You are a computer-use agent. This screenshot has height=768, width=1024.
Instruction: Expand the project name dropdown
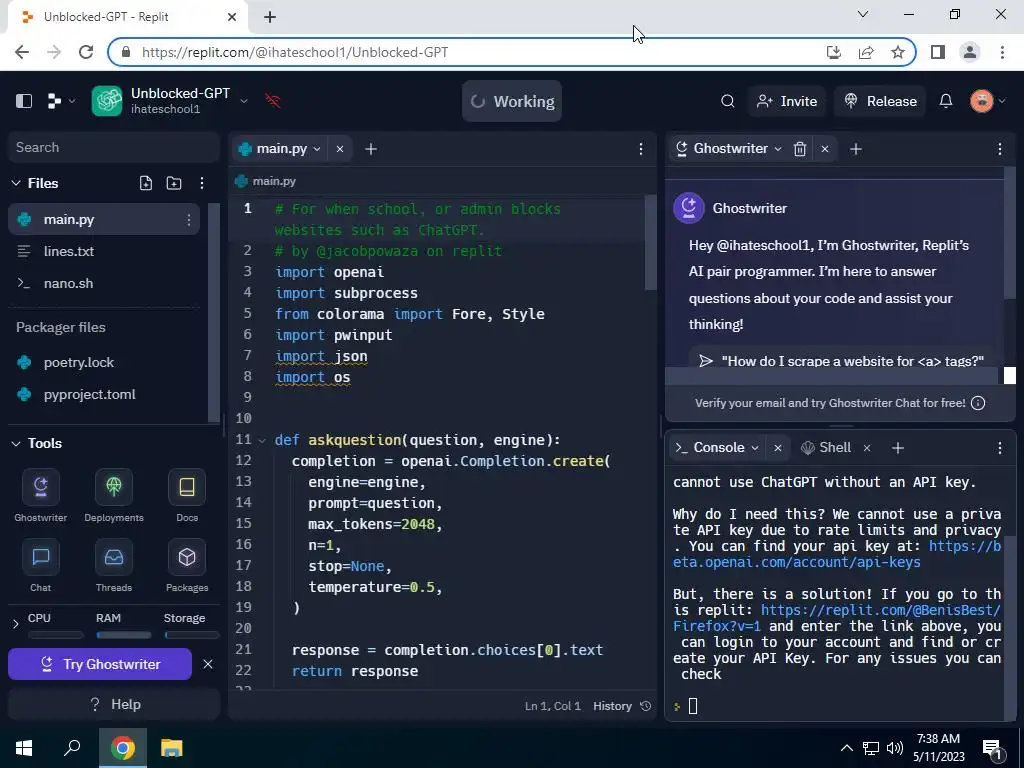(244, 101)
